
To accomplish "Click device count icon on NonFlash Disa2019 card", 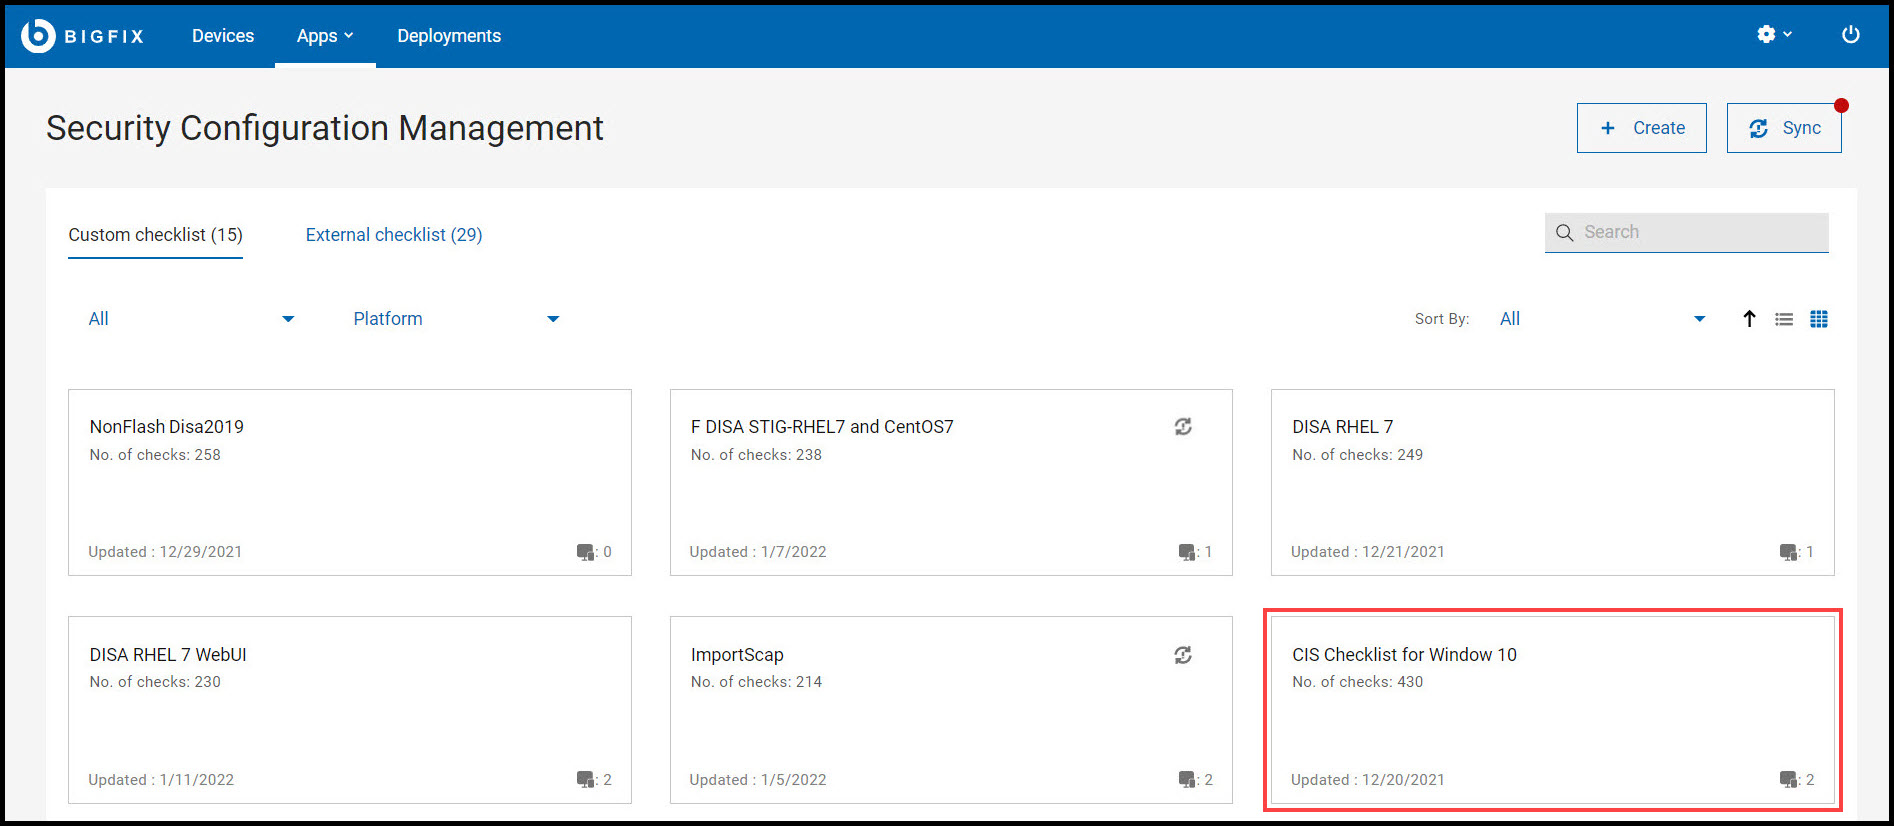I will tap(586, 552).
